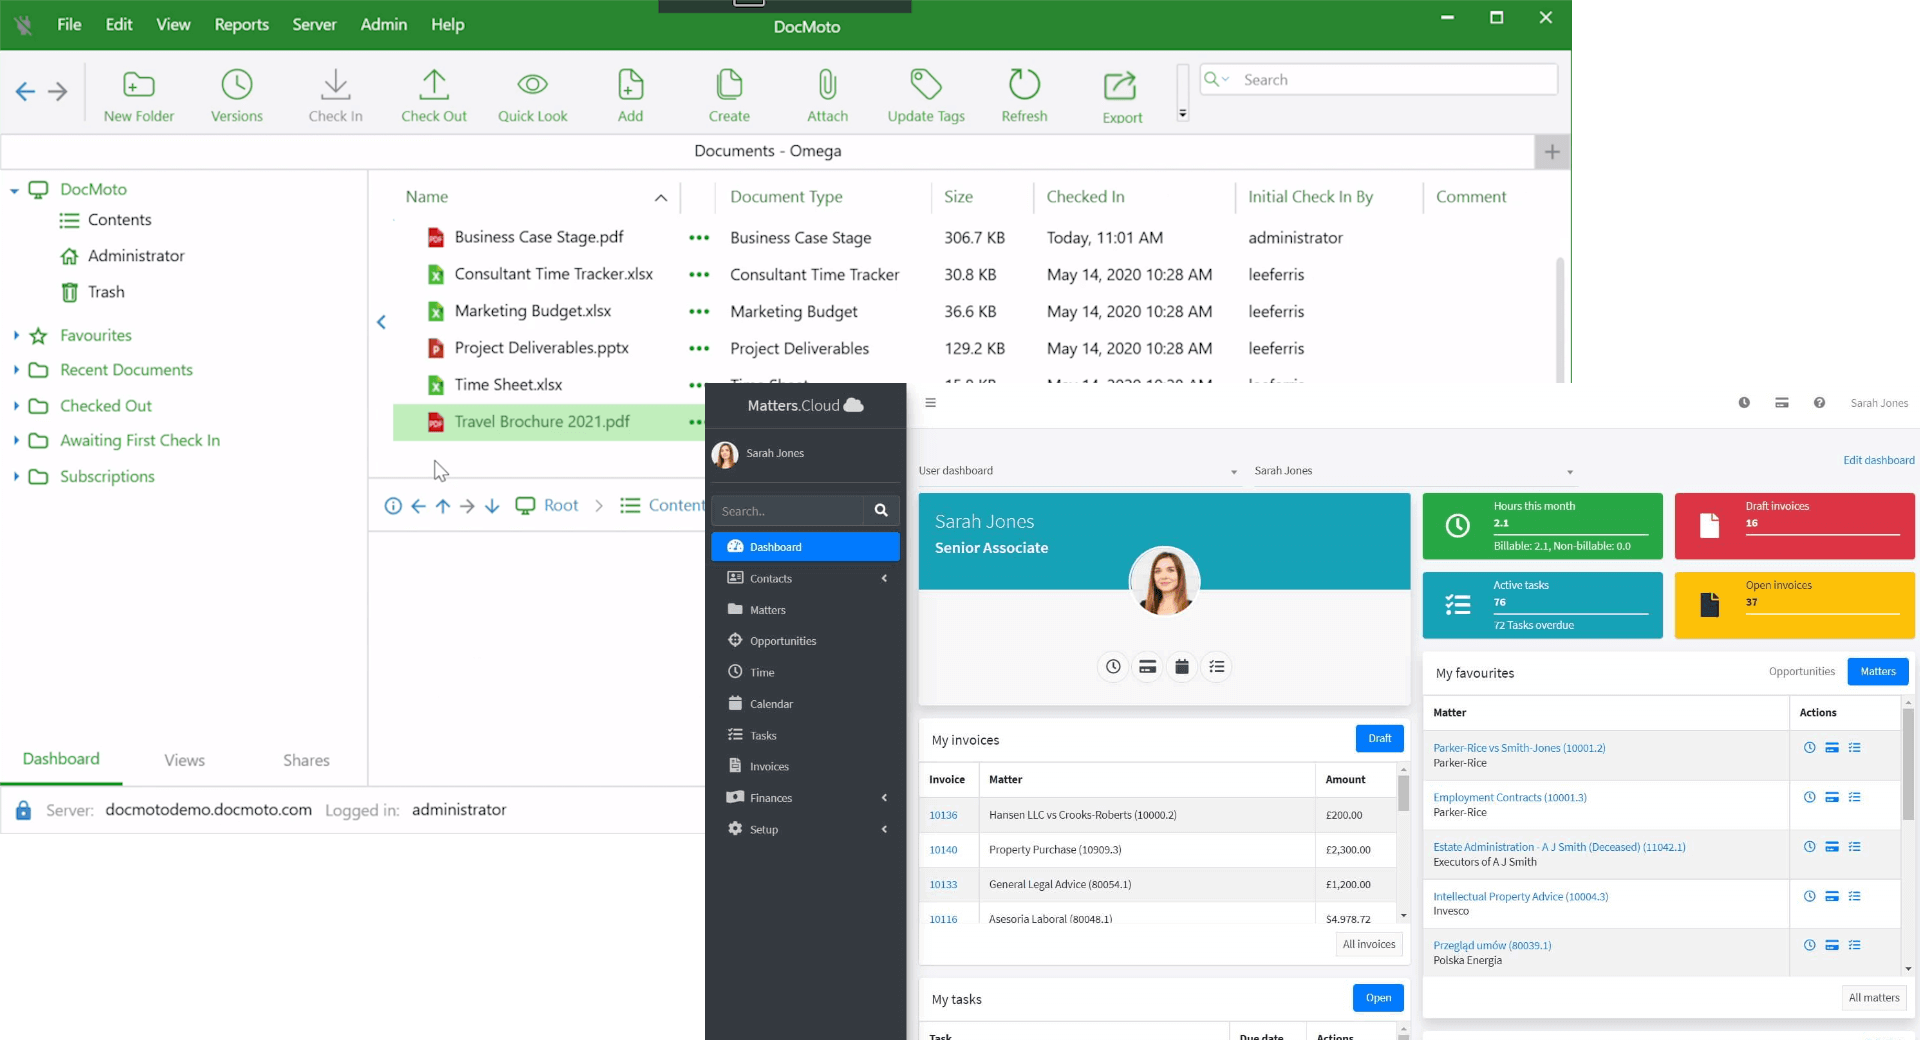
Task: Open the Sarah Jones user dropdown
Action: (x=1414, y=471)
